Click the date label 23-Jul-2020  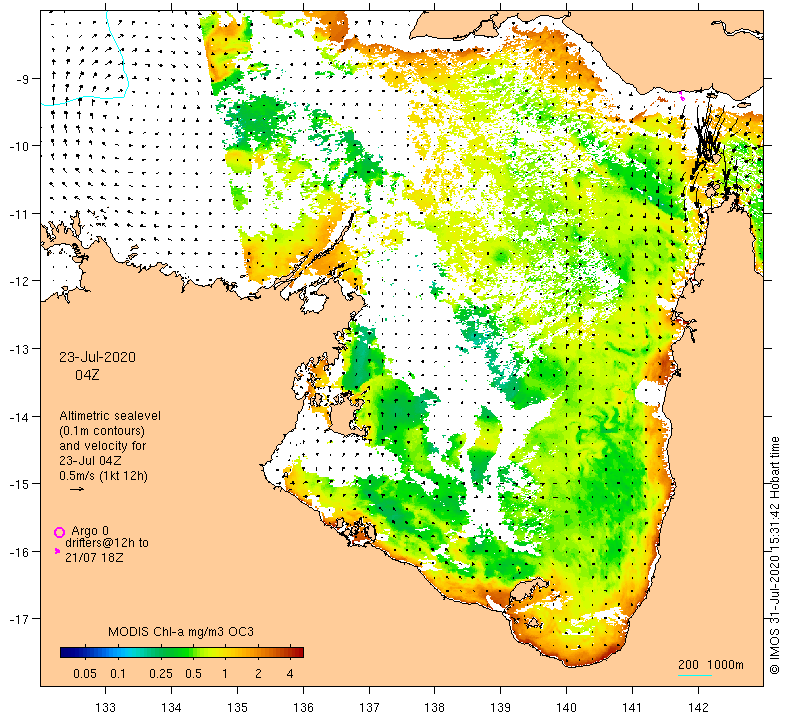point(97,357)
